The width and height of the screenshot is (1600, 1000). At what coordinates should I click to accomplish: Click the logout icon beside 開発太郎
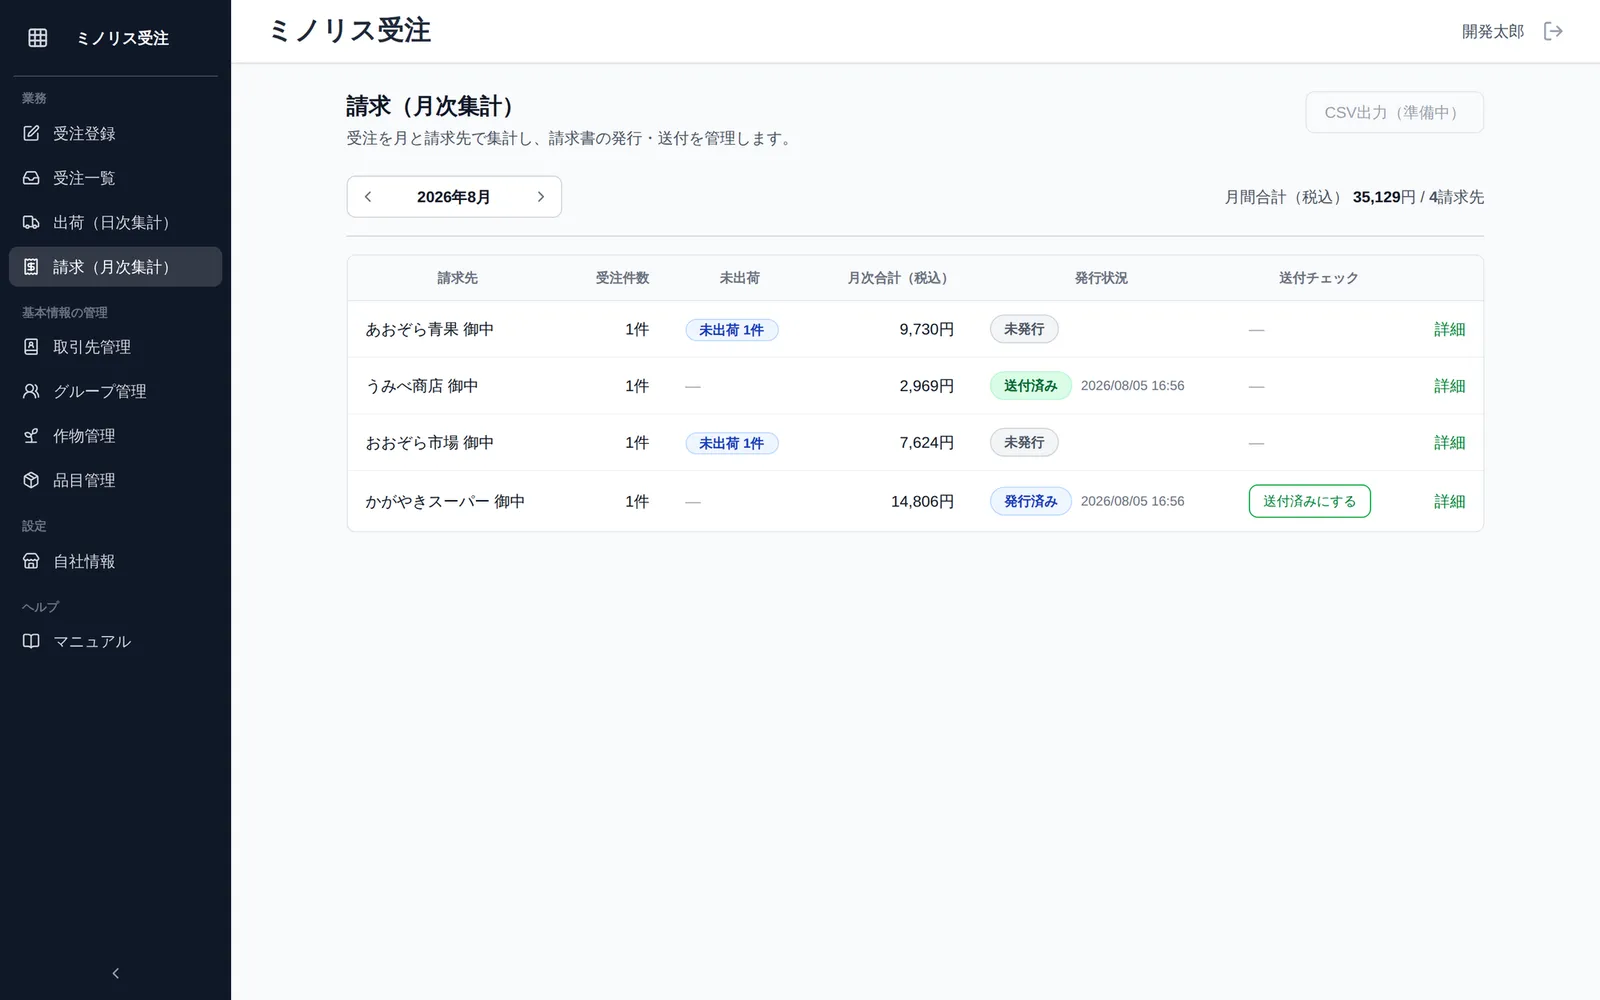[1553, 31]
